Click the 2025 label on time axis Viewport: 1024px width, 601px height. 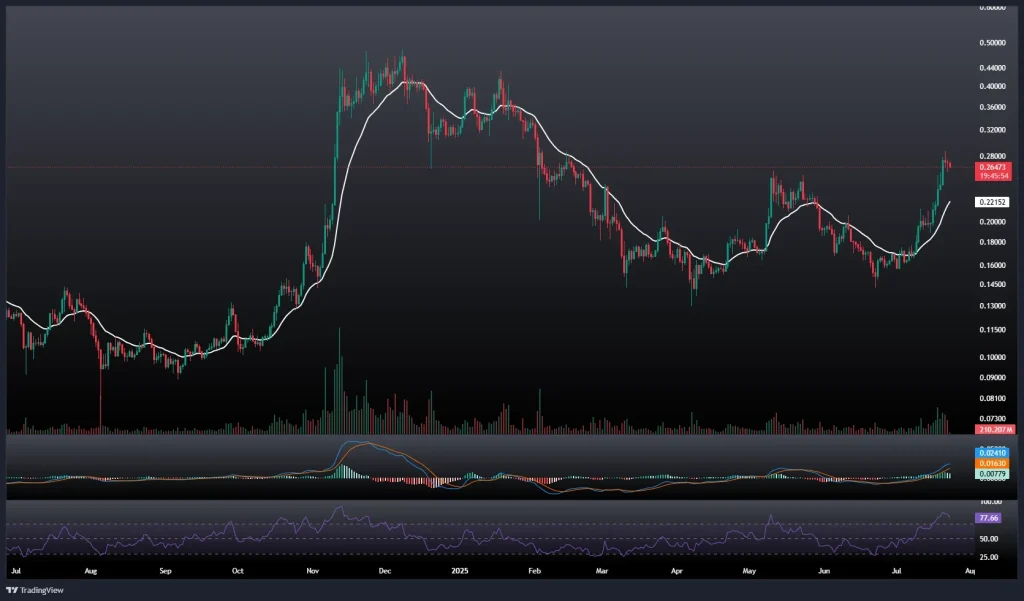459,570
